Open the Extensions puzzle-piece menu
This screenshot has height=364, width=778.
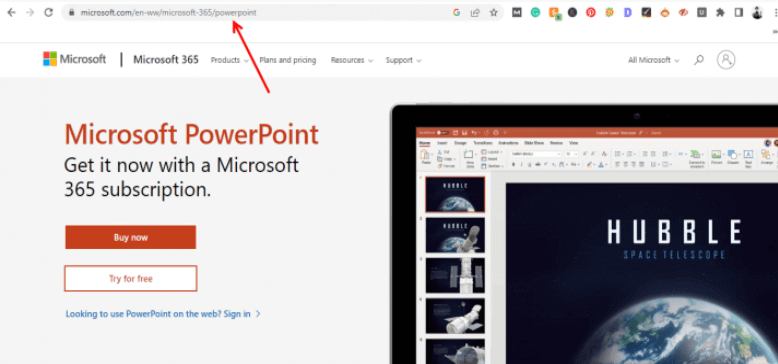(720, 13)
